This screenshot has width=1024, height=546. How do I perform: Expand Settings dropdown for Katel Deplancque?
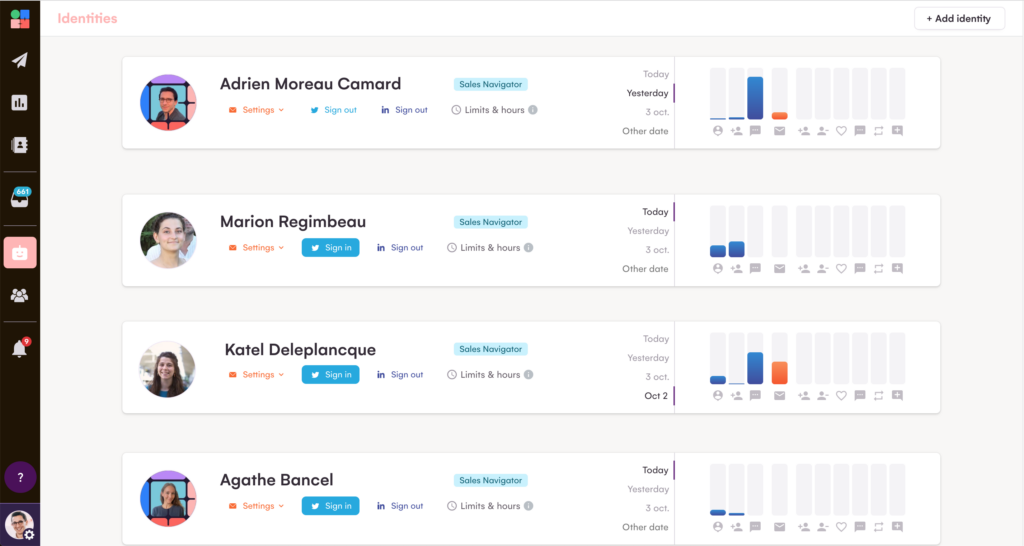coord(258,375)
